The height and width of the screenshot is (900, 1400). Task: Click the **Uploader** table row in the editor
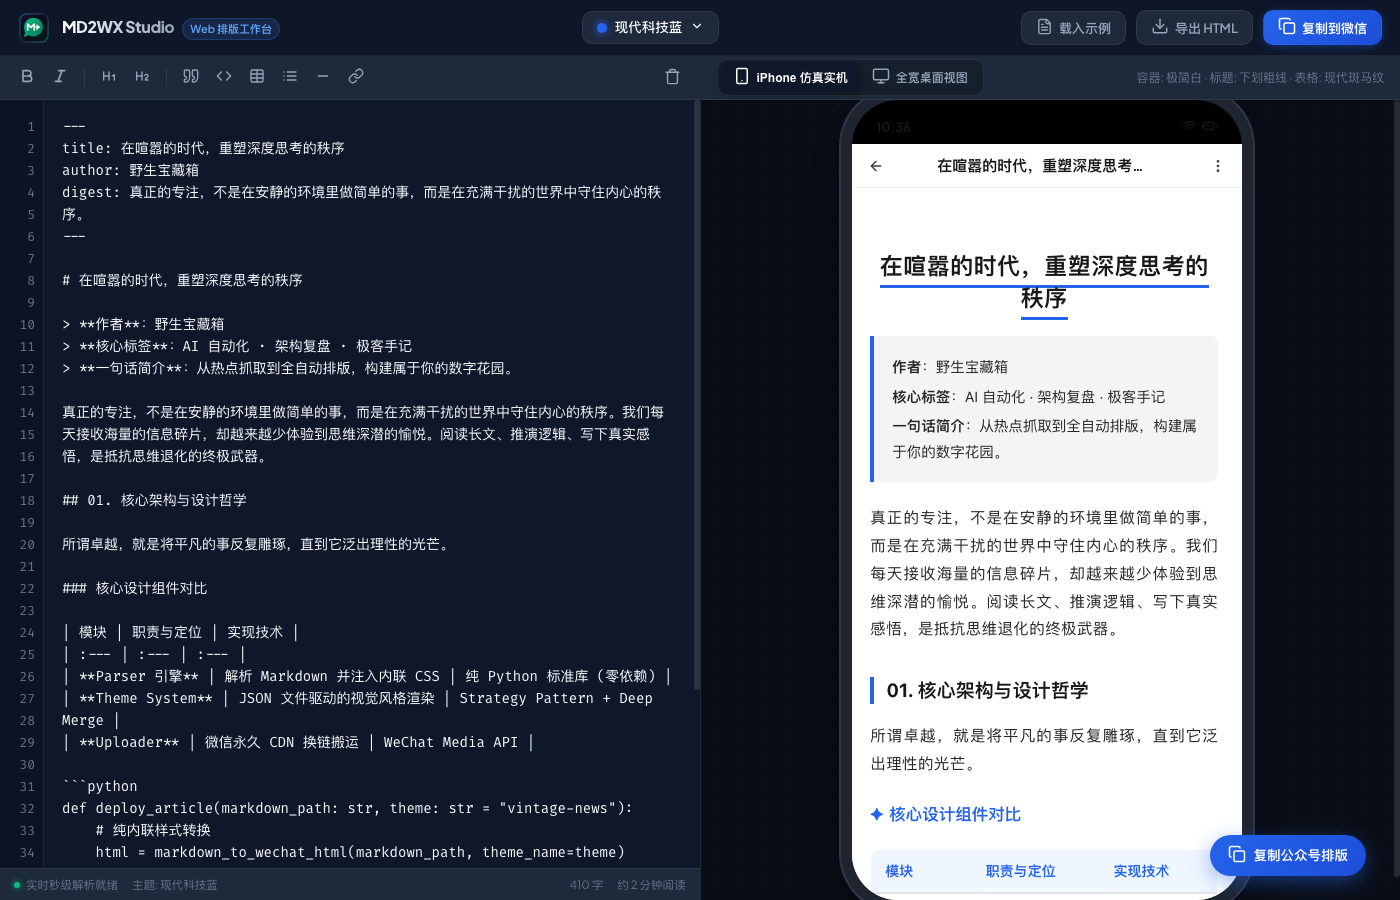coord(298,742)
